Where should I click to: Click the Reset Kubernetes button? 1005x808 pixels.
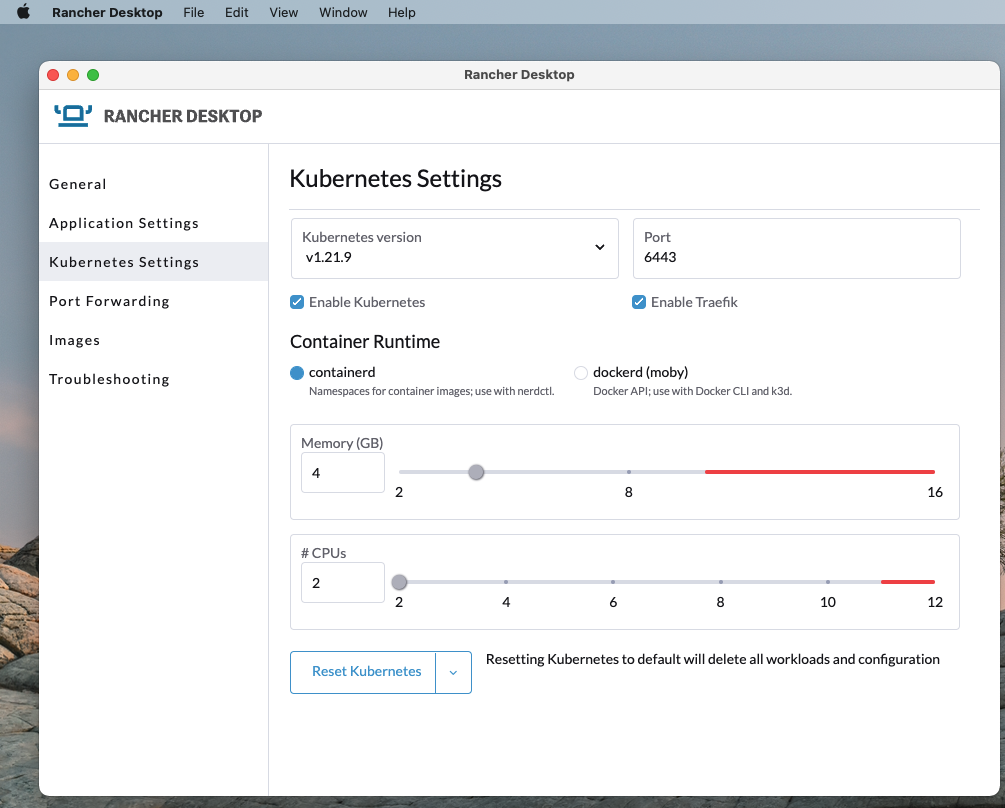[363, 672]
